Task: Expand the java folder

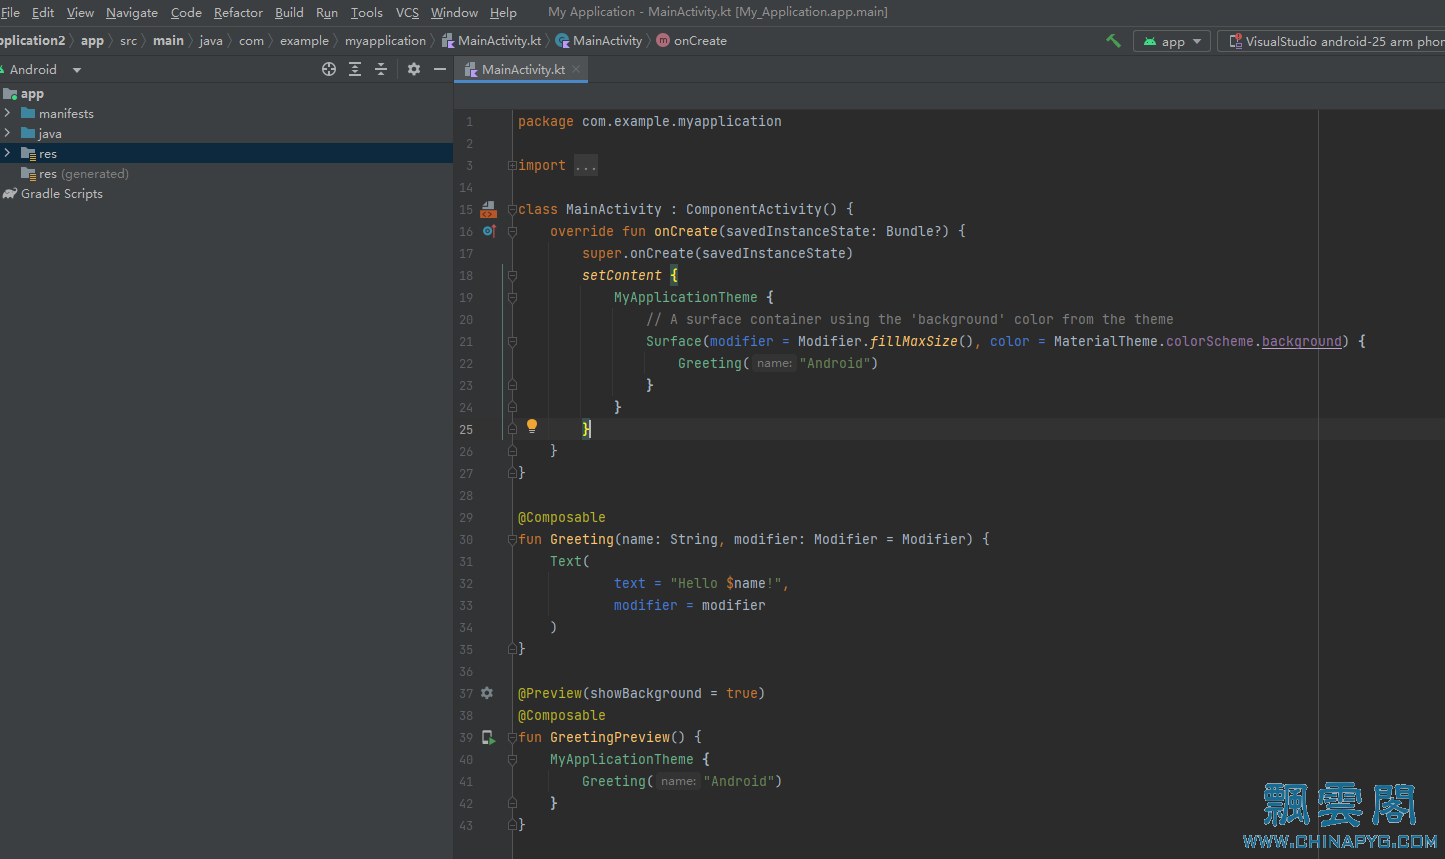Action: click(x=7, y=133)
